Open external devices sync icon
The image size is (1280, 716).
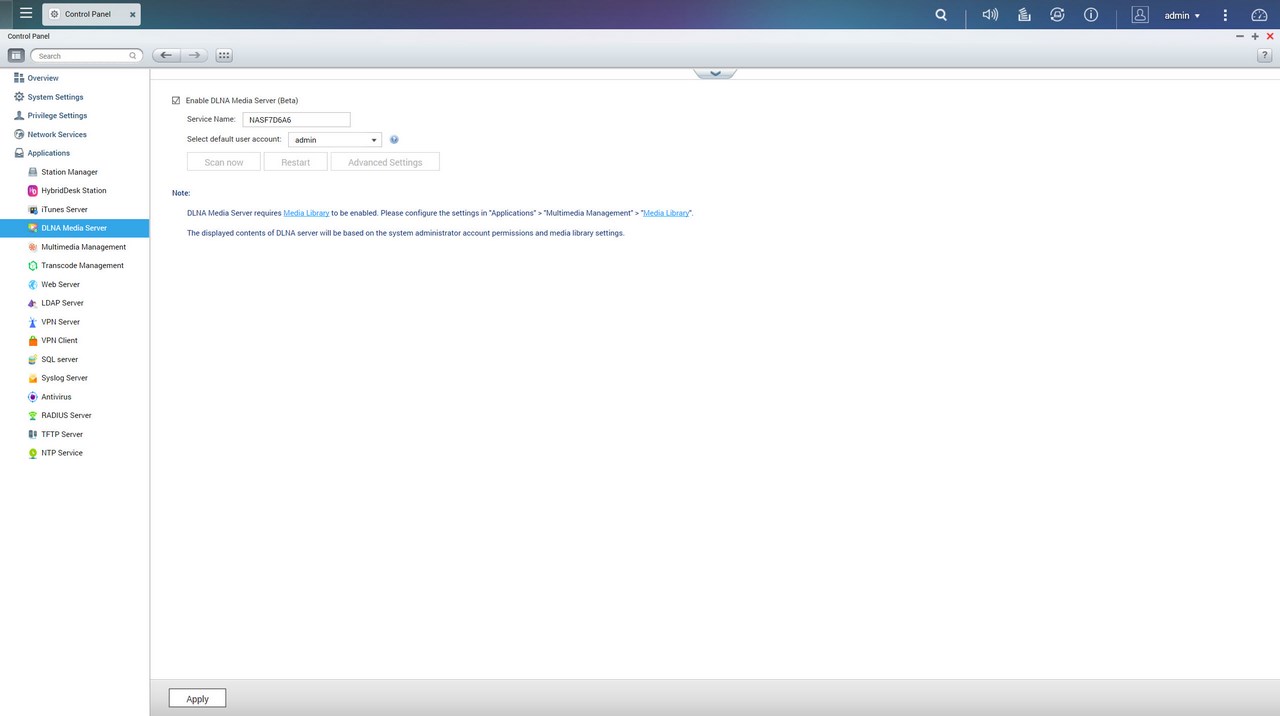click(1057, 15)
